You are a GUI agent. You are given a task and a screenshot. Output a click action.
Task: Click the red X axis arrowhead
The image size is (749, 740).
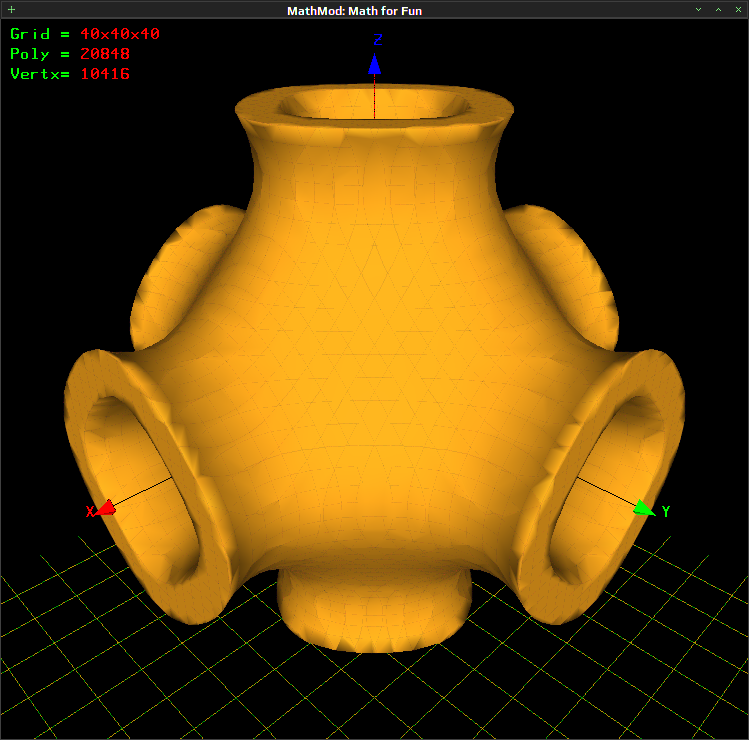click(x=106, y=508)
